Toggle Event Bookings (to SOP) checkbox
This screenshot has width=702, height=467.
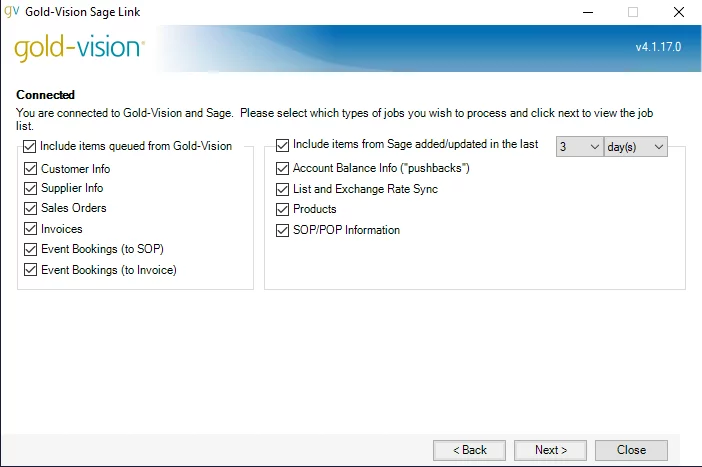pos(30,249)
